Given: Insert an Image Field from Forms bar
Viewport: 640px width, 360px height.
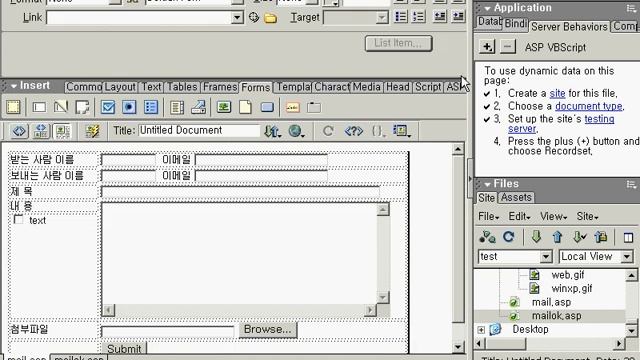Looking at the screenshot, I should tap(224, 107).
